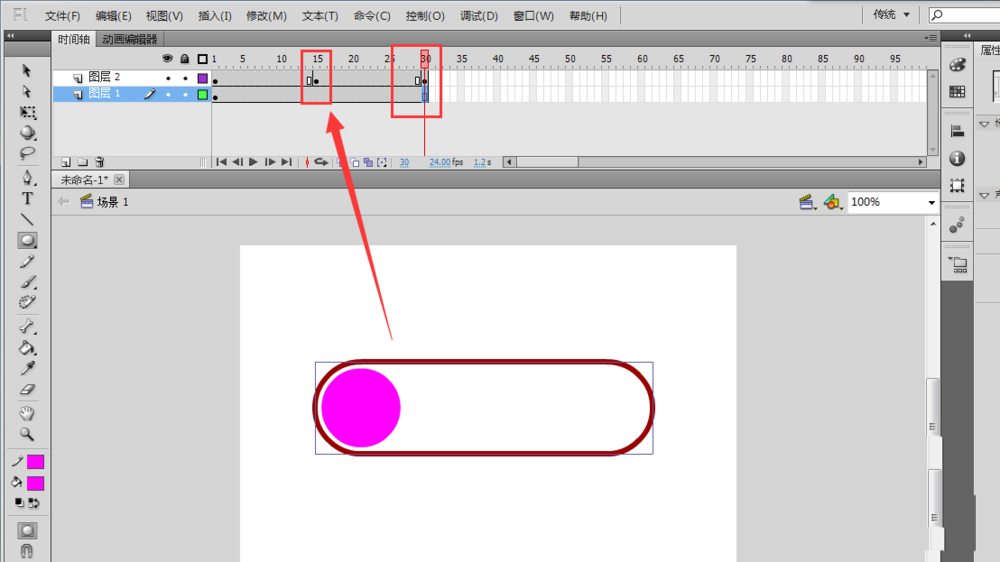
Task: Open the Info panel icon
Action: coord(957,158)
